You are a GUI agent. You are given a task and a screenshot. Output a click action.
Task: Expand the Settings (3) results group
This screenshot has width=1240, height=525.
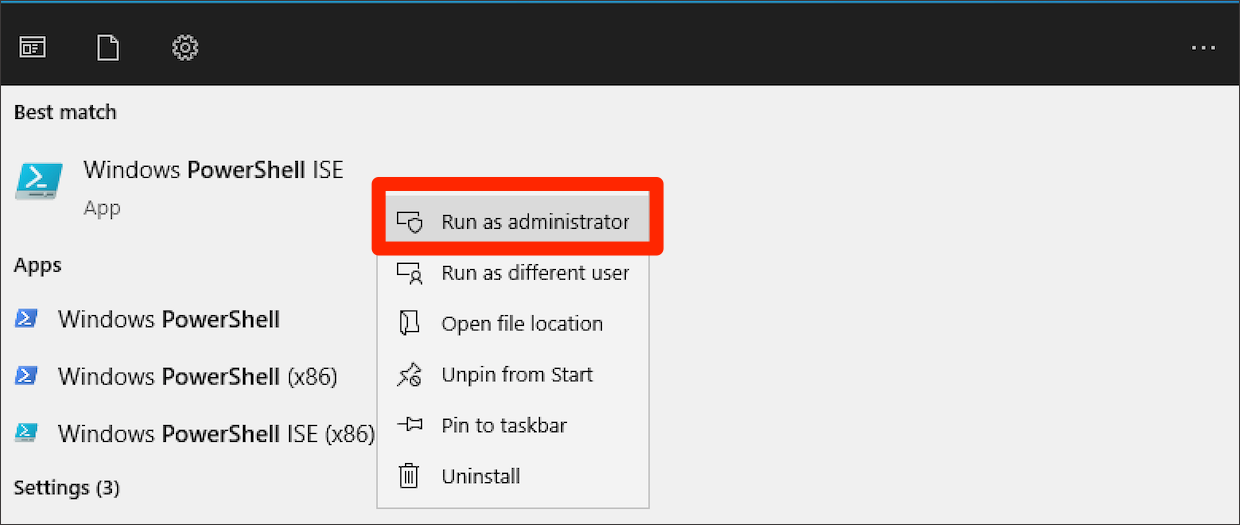point(67,488)
